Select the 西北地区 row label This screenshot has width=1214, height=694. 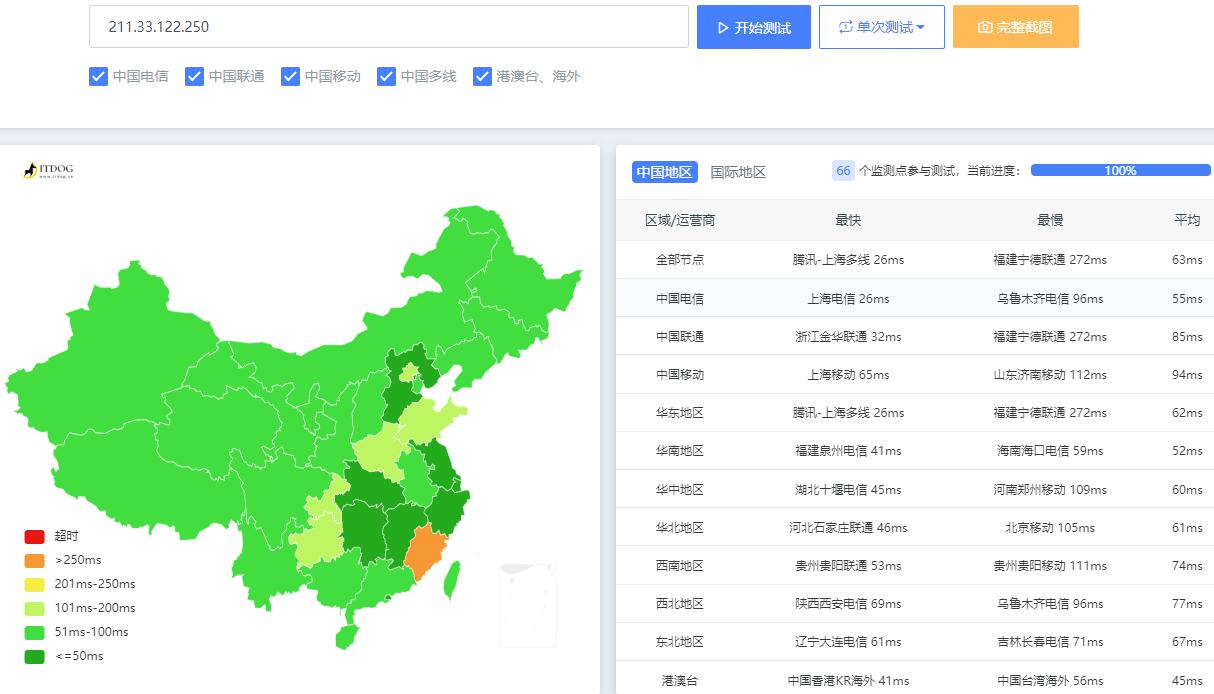pyautogui.click(x=680, y=603)
